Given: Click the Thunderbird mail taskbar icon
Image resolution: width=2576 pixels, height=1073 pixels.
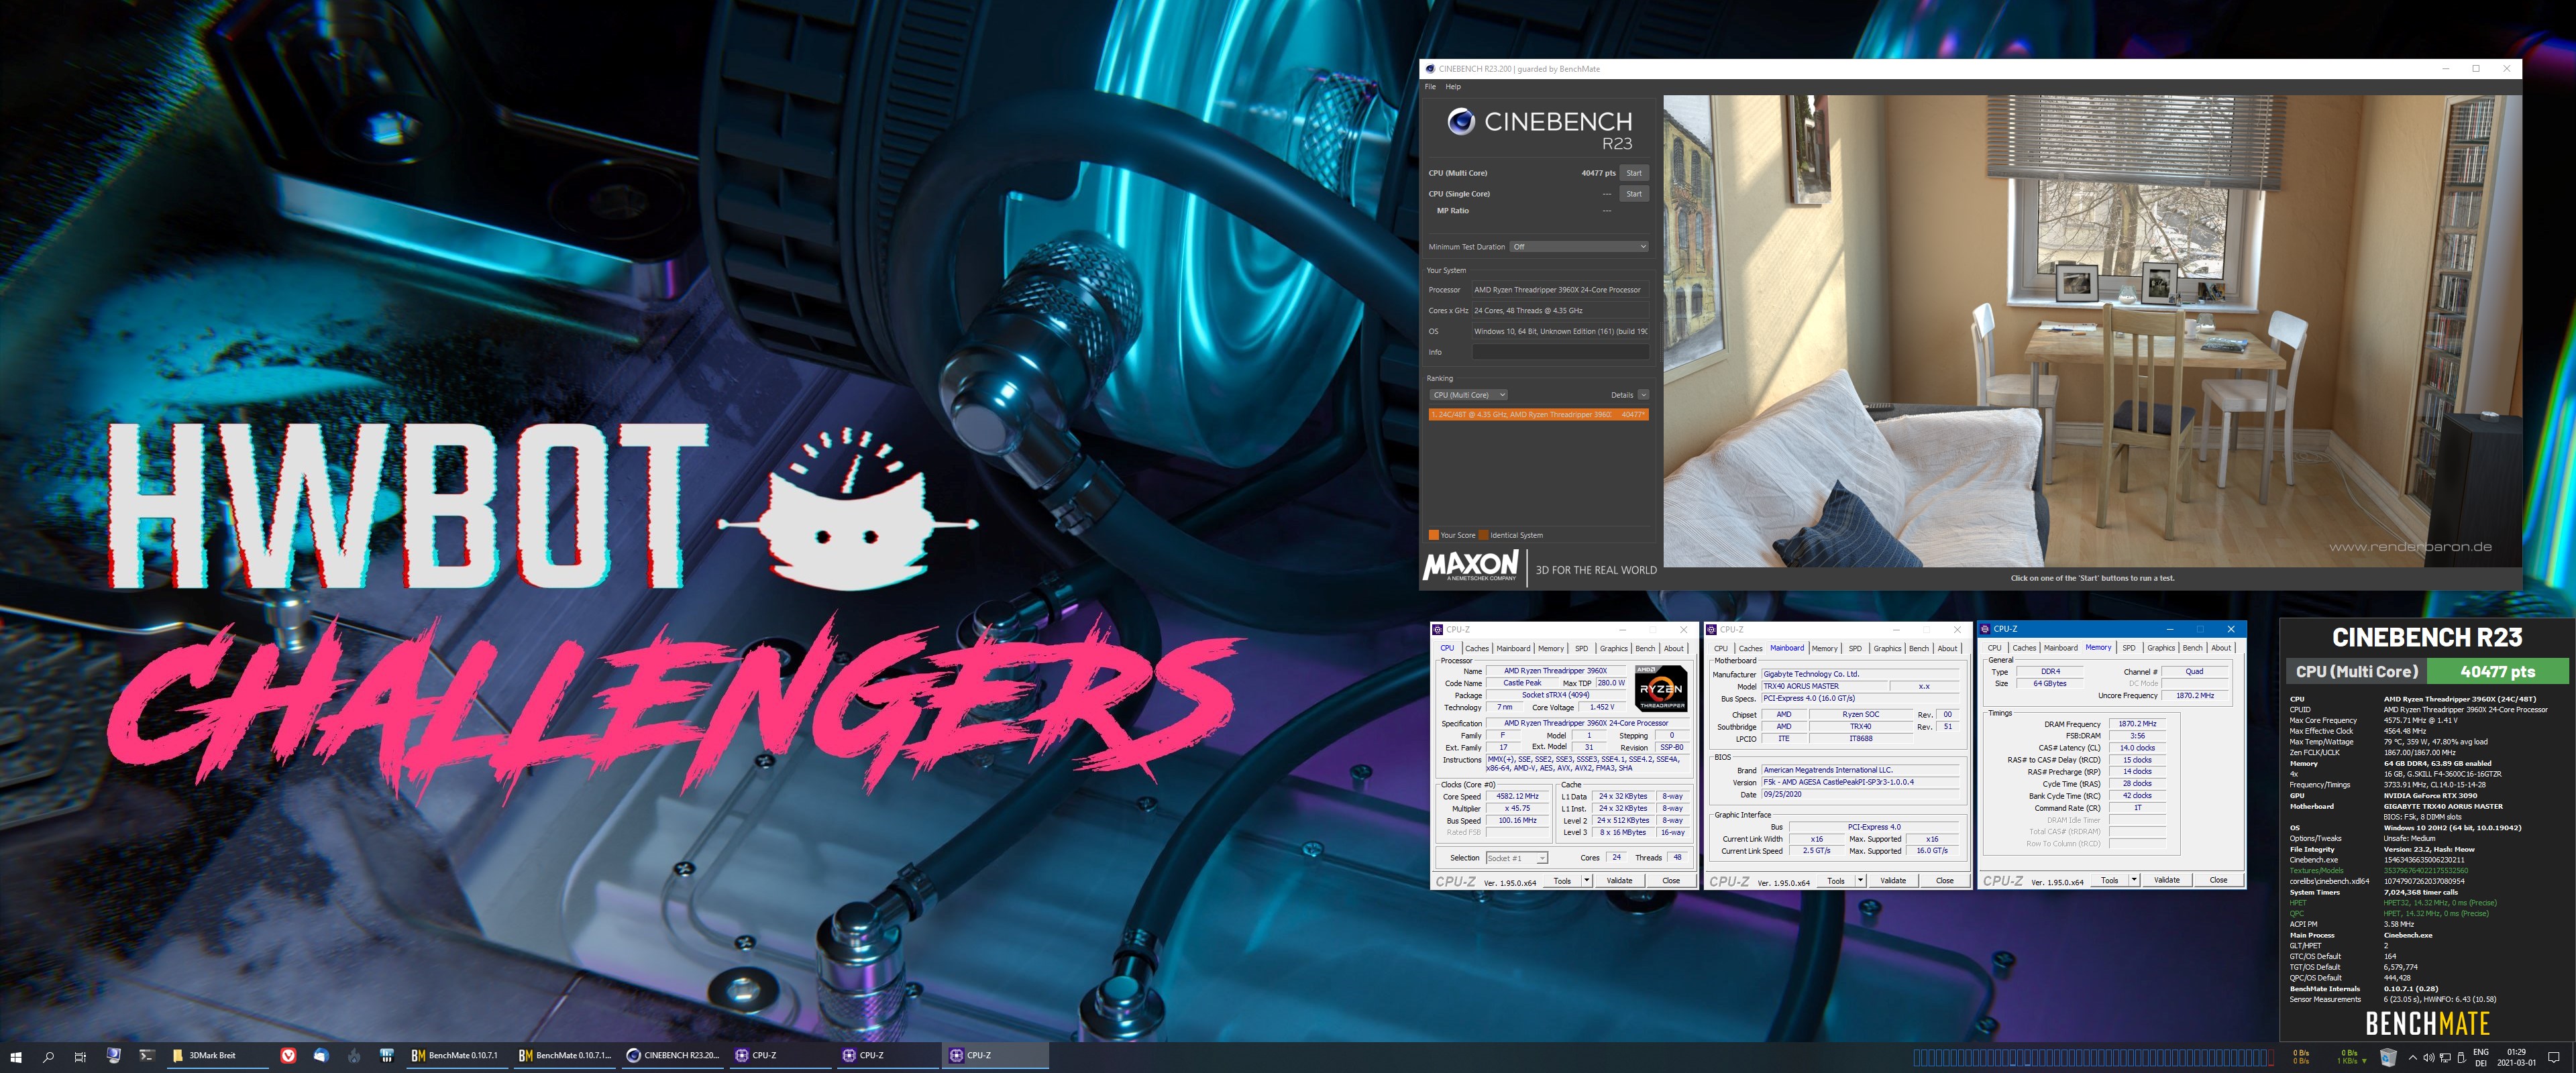Looking at the screenshot, I should pos(321,1055).
